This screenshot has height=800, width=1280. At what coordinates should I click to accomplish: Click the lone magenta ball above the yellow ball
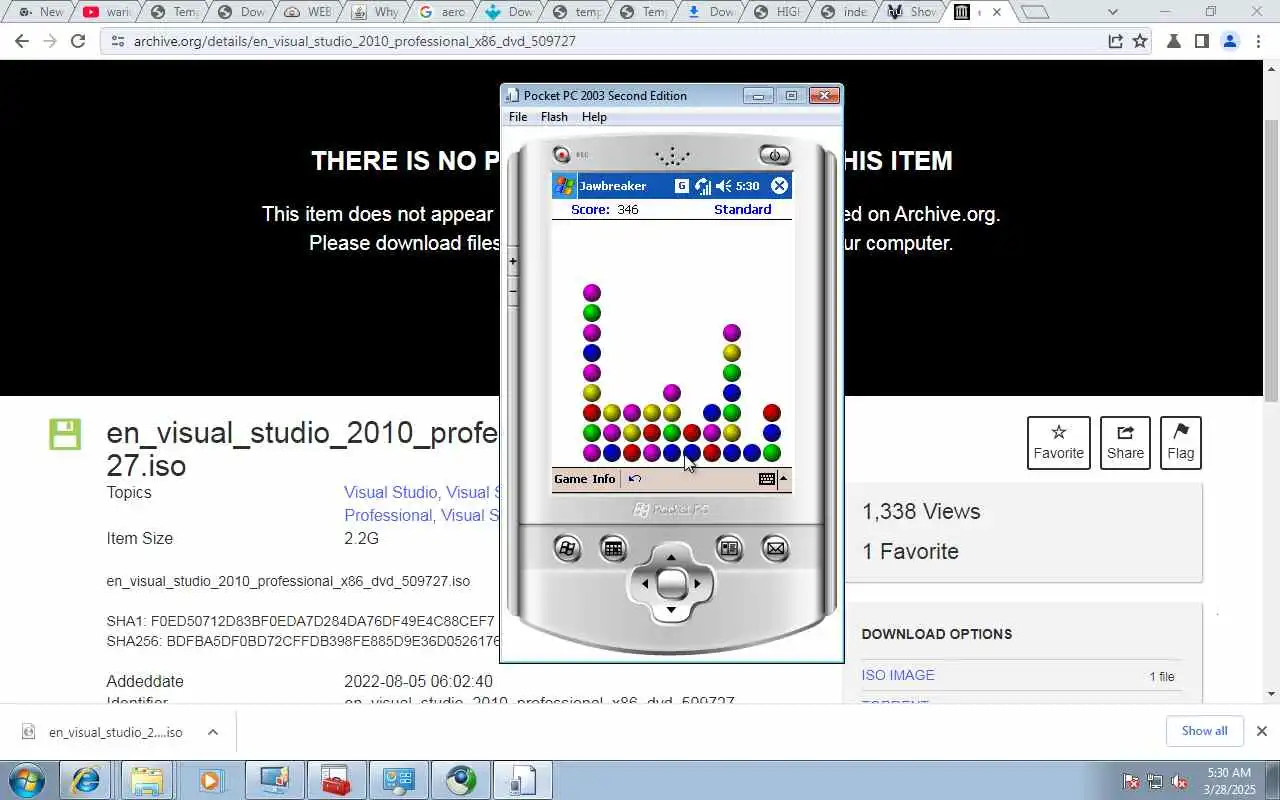(672, 393)
